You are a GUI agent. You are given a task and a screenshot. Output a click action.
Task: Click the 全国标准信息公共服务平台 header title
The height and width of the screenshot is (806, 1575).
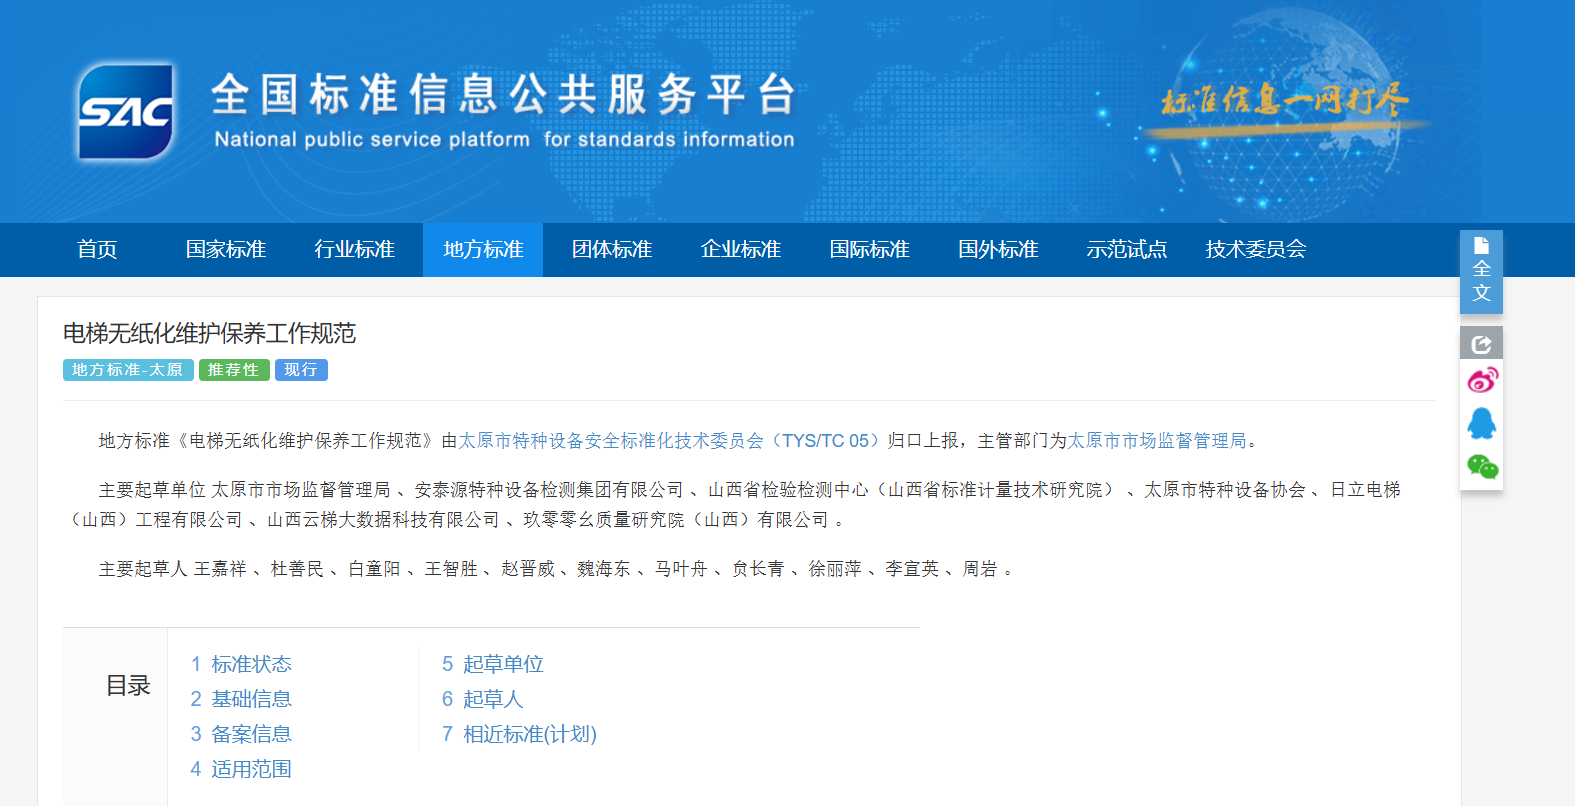click(x=504, y=94)
